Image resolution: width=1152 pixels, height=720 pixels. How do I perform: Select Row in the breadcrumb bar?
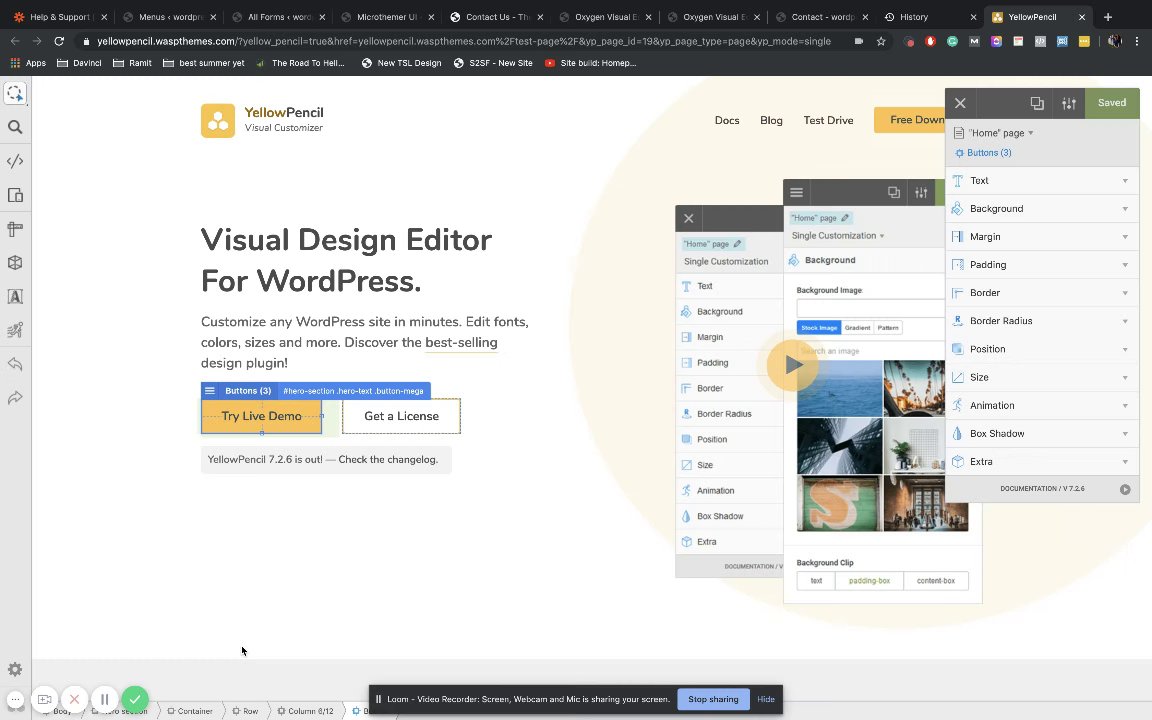pyautogui.click(x=245, y=711)
